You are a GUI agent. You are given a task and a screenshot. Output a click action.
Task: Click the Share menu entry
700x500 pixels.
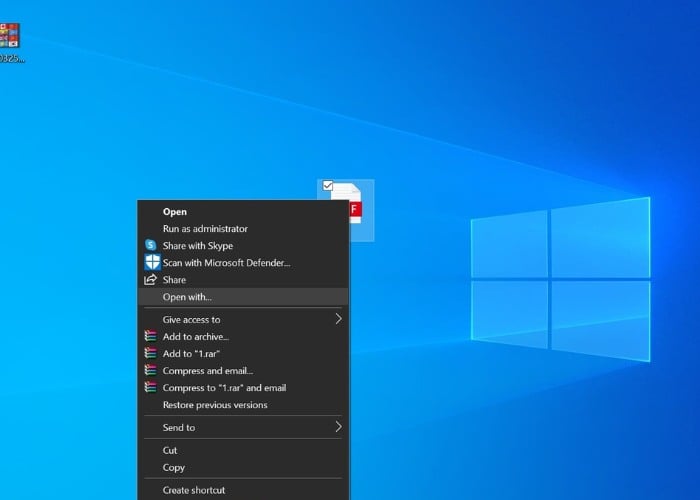pyautogui.click(x=243, y=280)
